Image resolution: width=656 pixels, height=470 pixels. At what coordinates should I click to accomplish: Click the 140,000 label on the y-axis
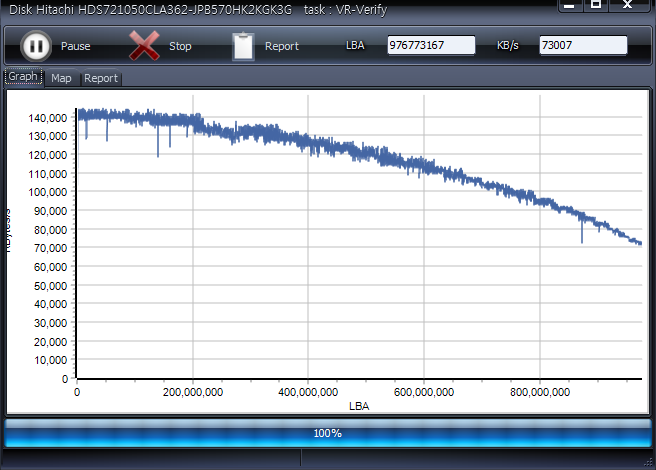(x=48, y=118)
